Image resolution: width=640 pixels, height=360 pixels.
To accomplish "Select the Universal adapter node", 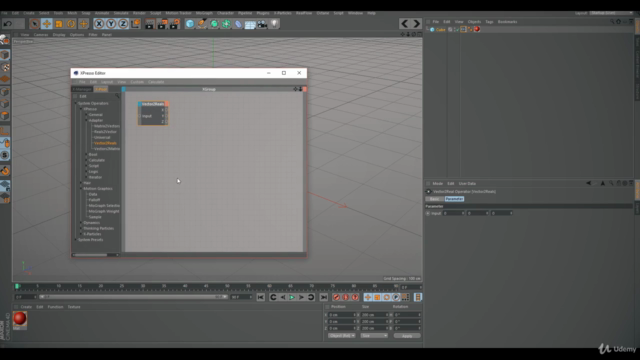I will point(102,138).
